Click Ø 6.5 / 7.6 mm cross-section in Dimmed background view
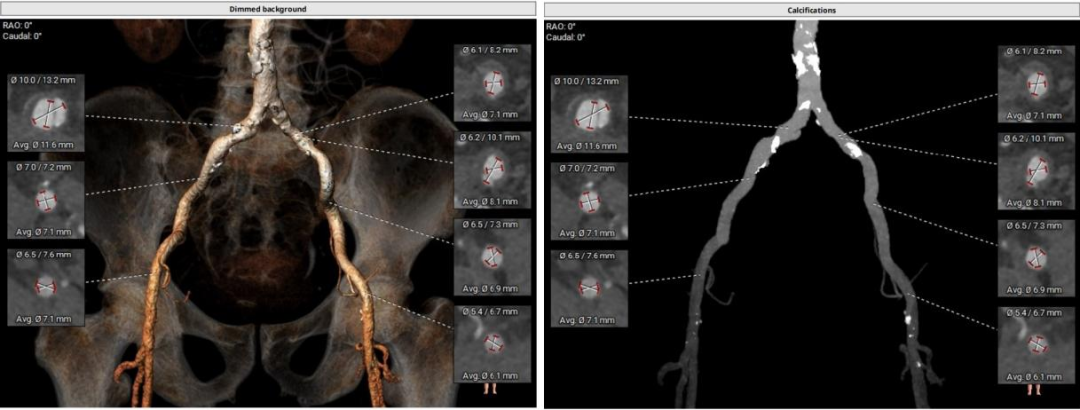This screenshot has width=1080, height=410. point(46,287)
